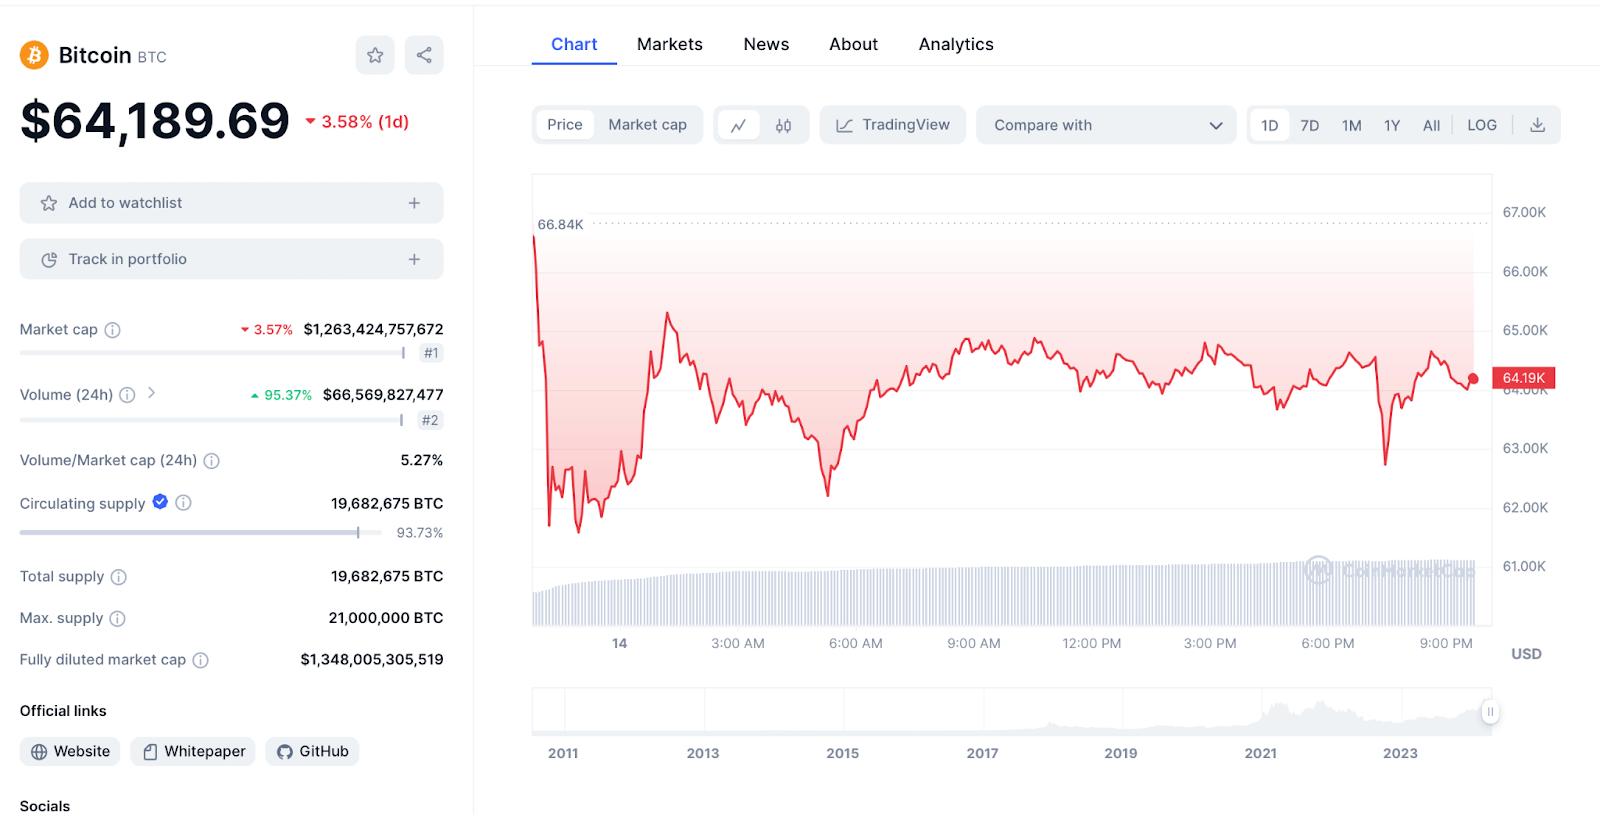
Task: Click the plus icon on Track in portfolio
Action: [414, 259]
